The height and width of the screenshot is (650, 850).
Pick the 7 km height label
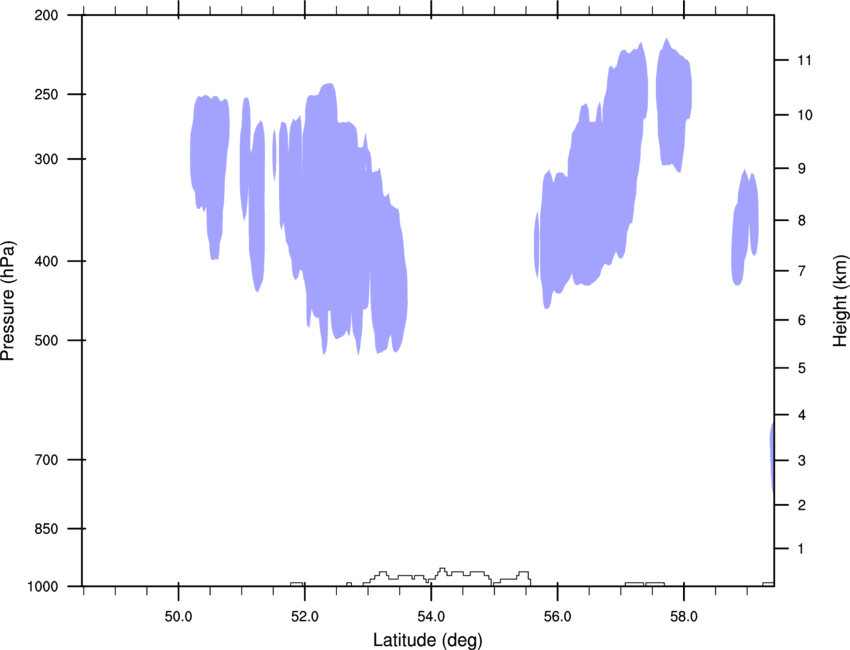click(x=801, y=271)
